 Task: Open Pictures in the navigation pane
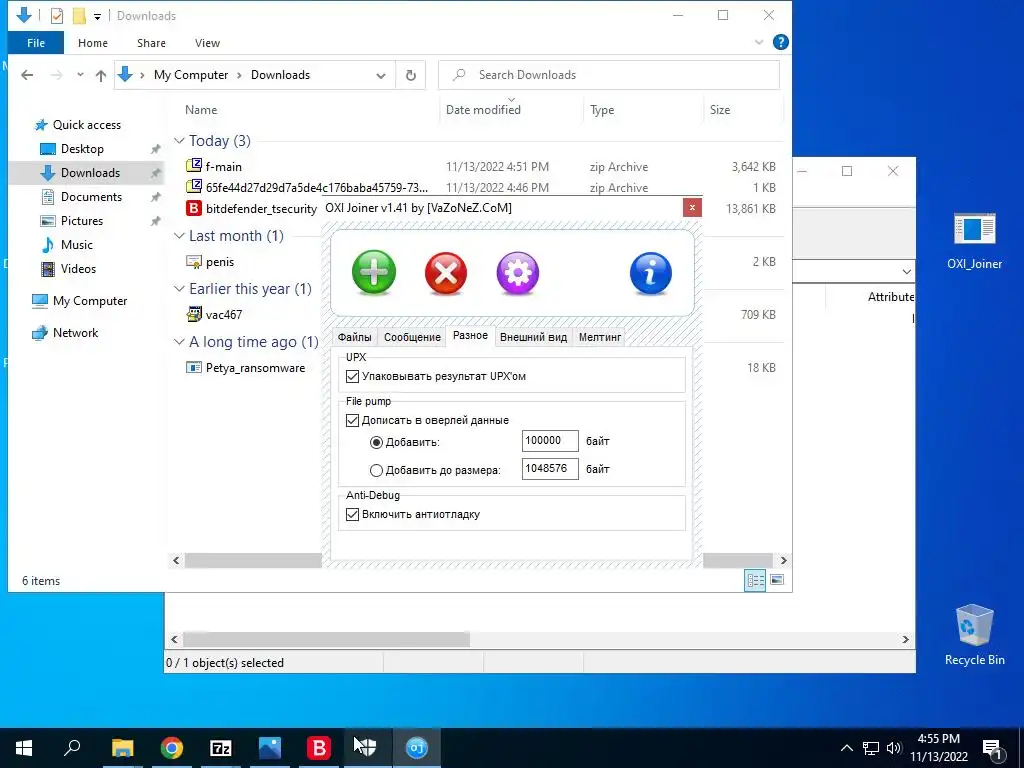pyautogui.click(x=82, y=221)
